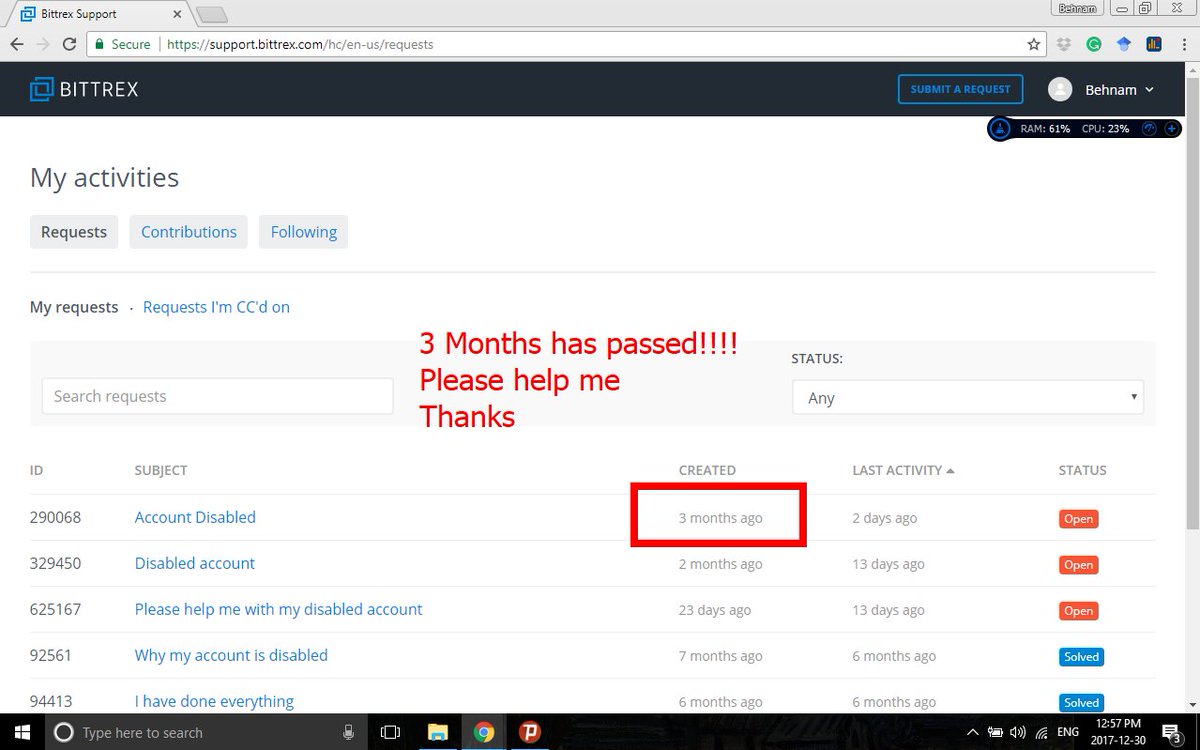The image size is (1200, 750).
Task: Open Why my account is disabled request
Action: 231,655
